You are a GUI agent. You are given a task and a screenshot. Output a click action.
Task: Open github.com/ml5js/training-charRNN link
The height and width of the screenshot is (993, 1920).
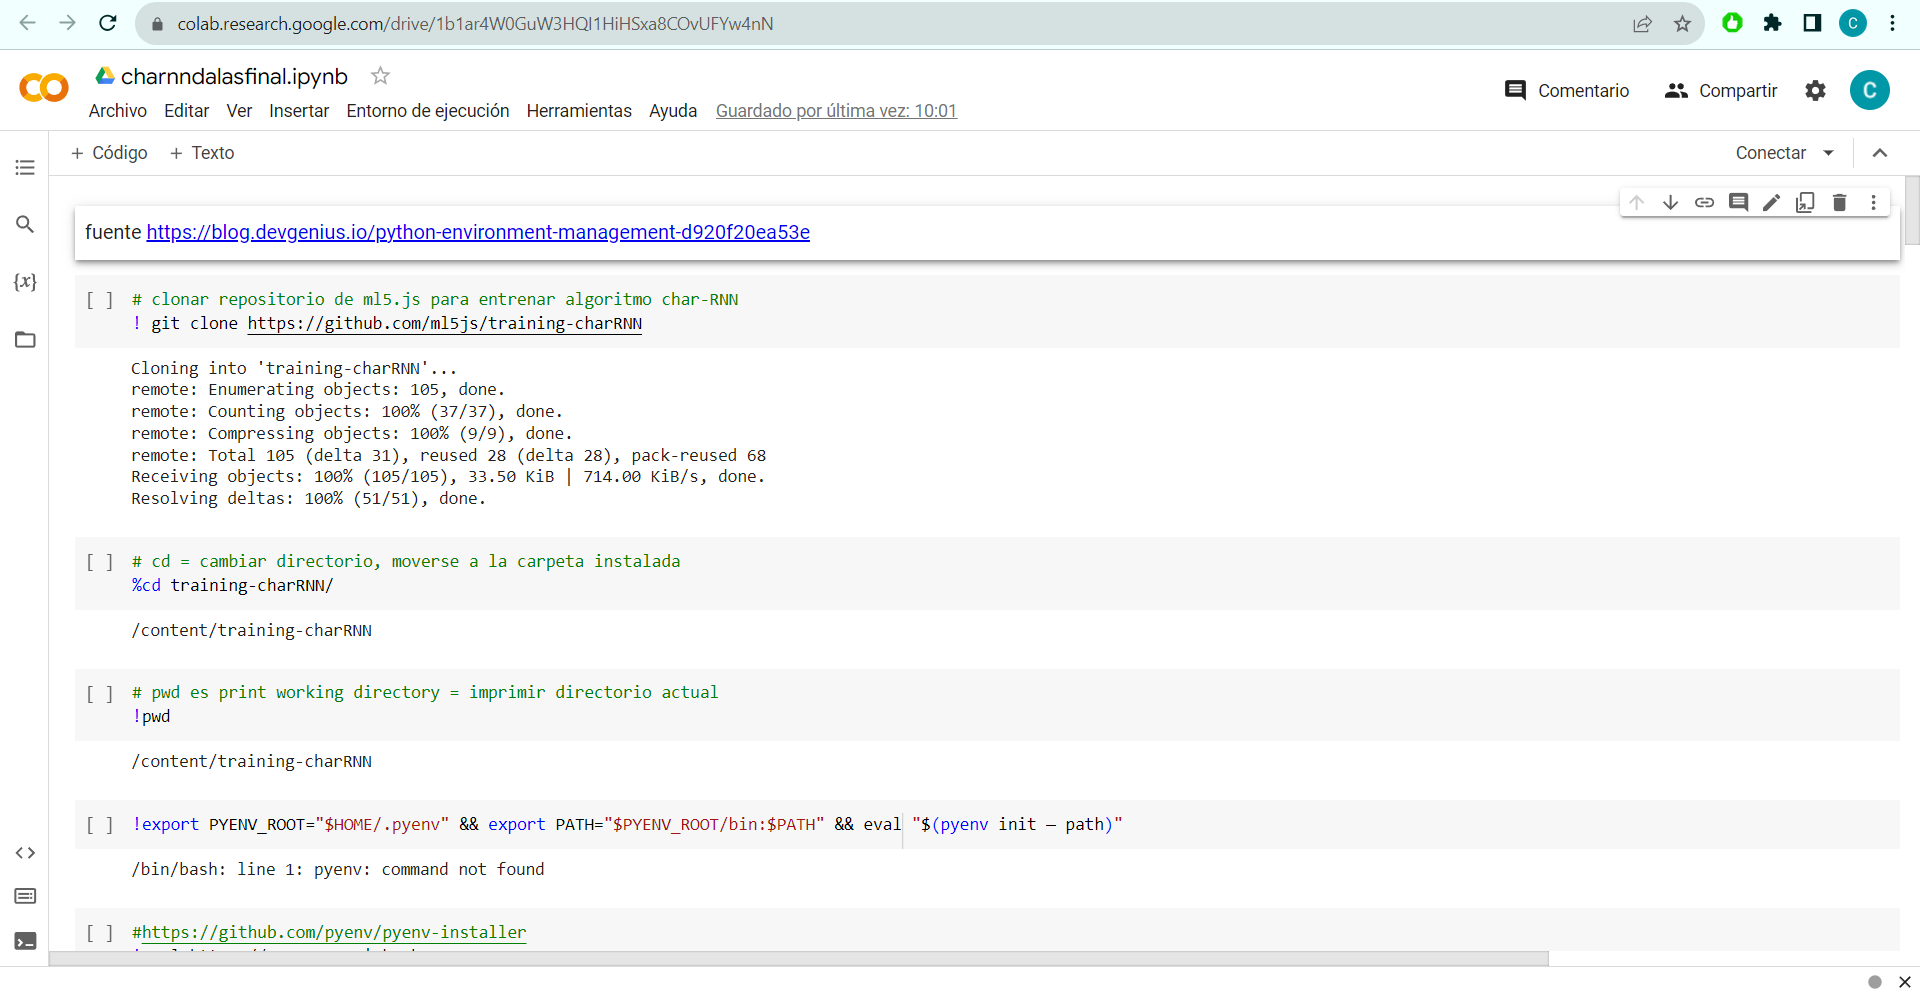445,324
